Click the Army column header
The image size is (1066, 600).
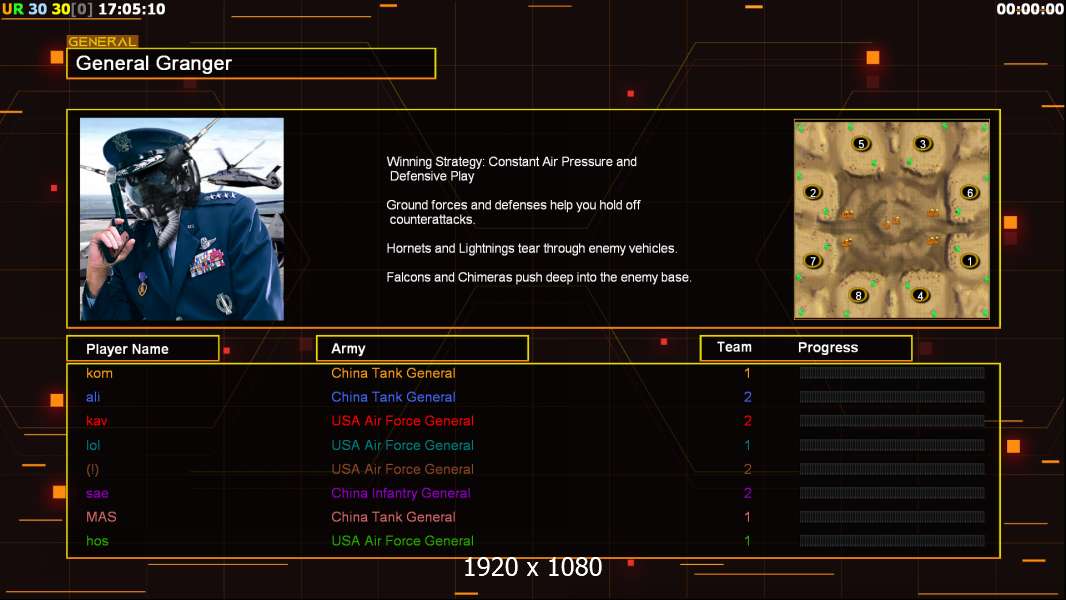click(x=422, y=349)
